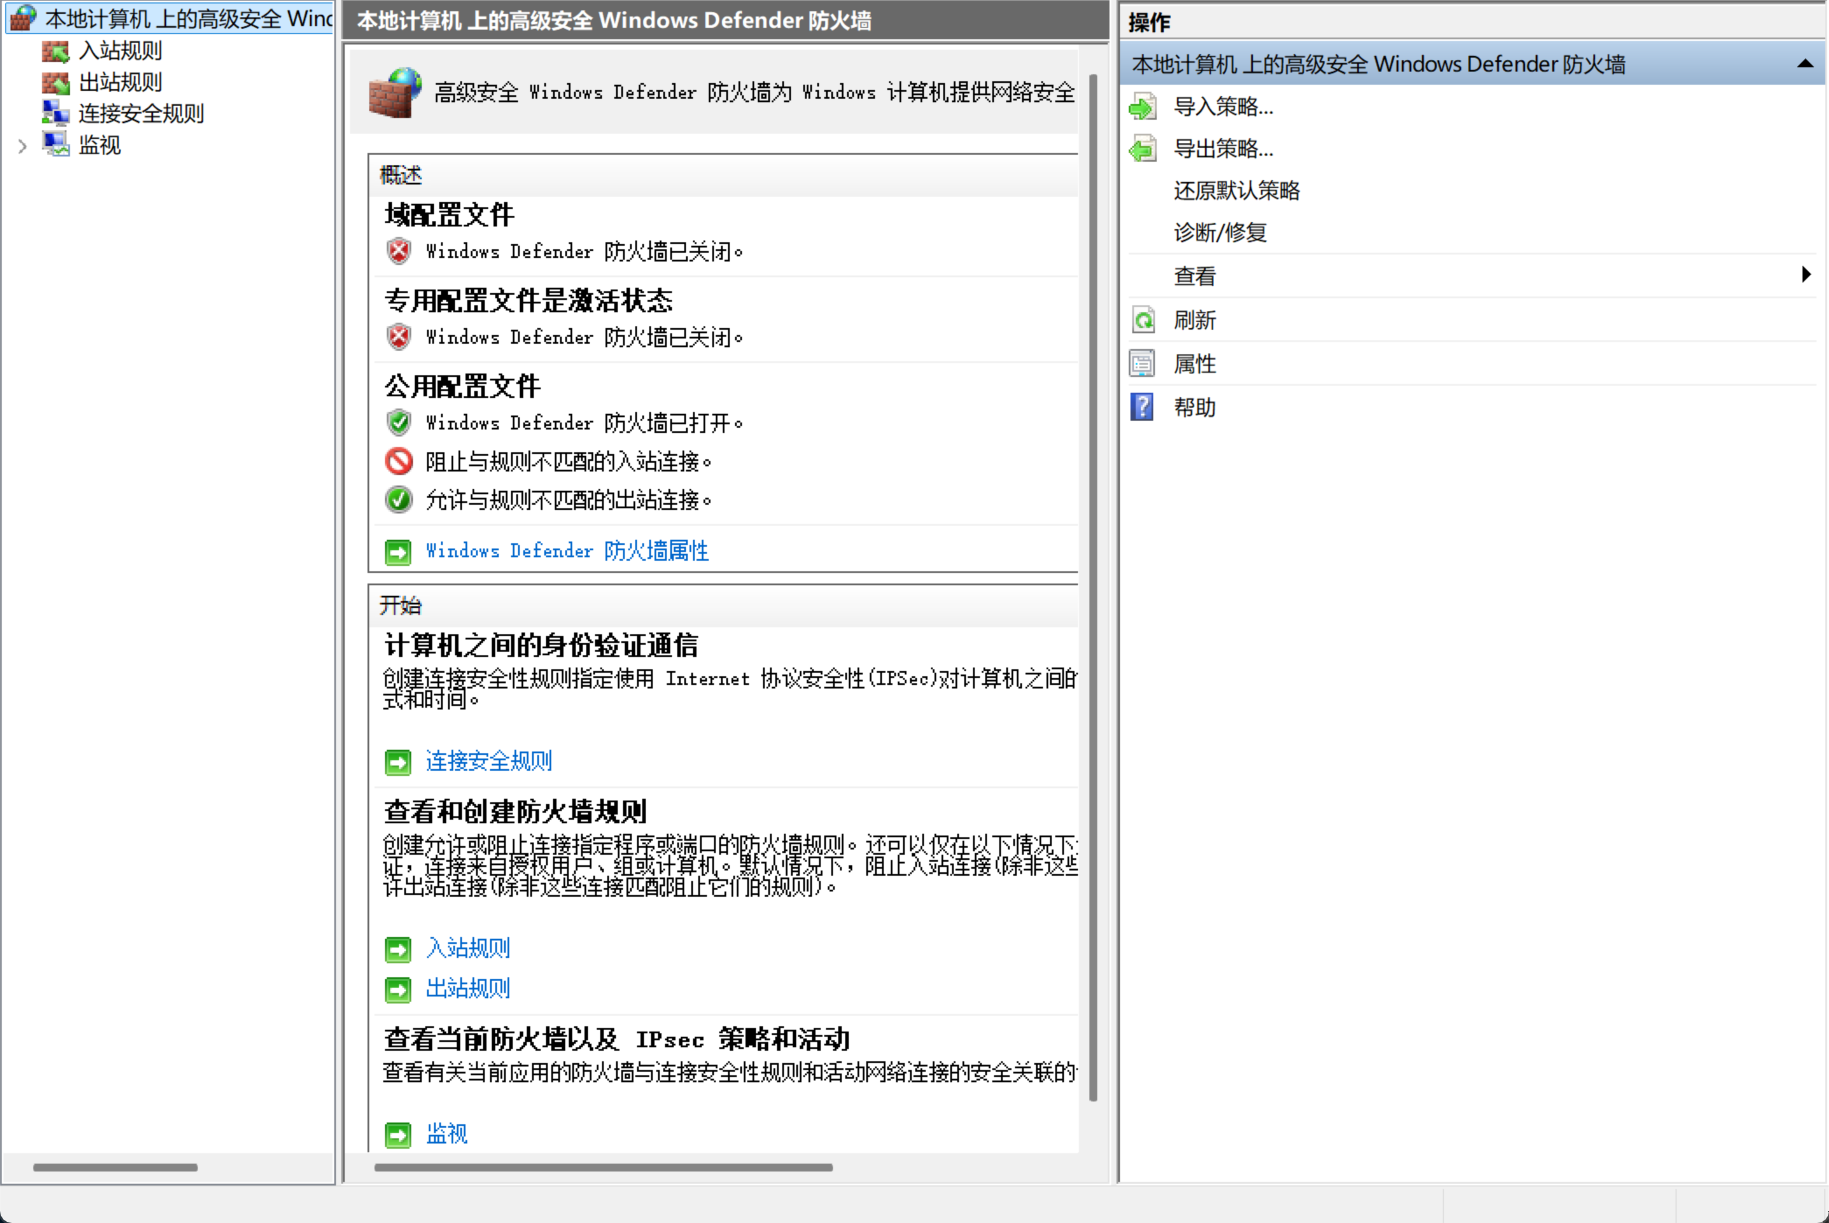Select 入站规则 in the left tree
The width and height of the screenshot is (1829, 1223).
click(120, 51)
